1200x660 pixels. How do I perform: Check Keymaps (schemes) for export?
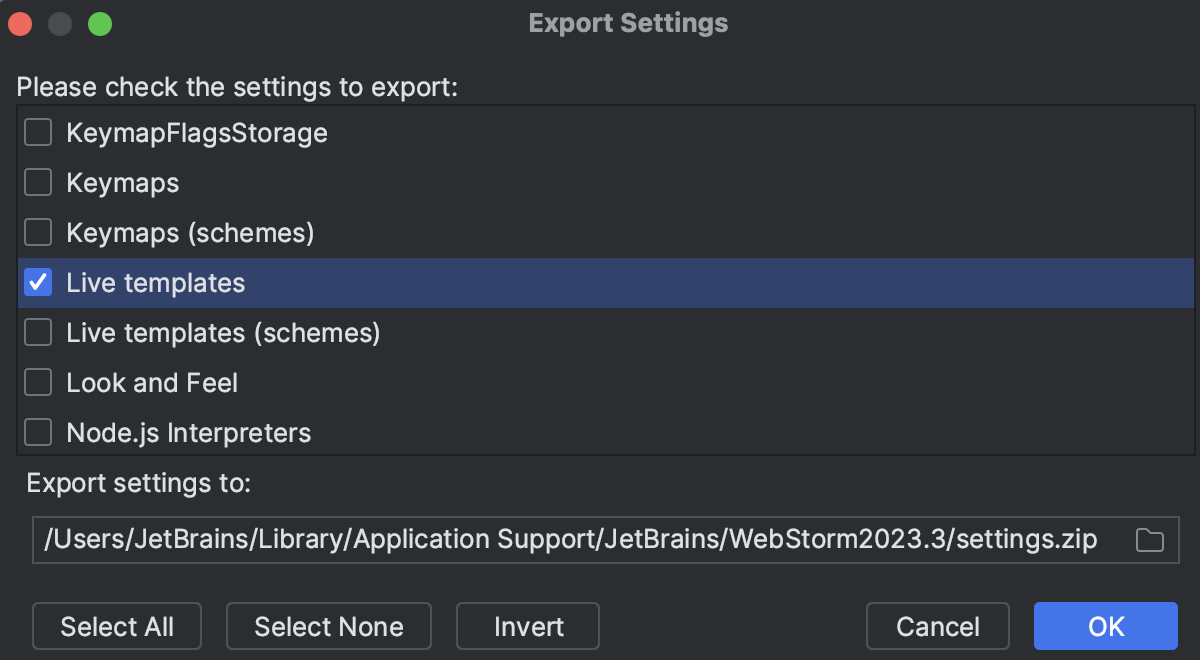click(37, 231)
